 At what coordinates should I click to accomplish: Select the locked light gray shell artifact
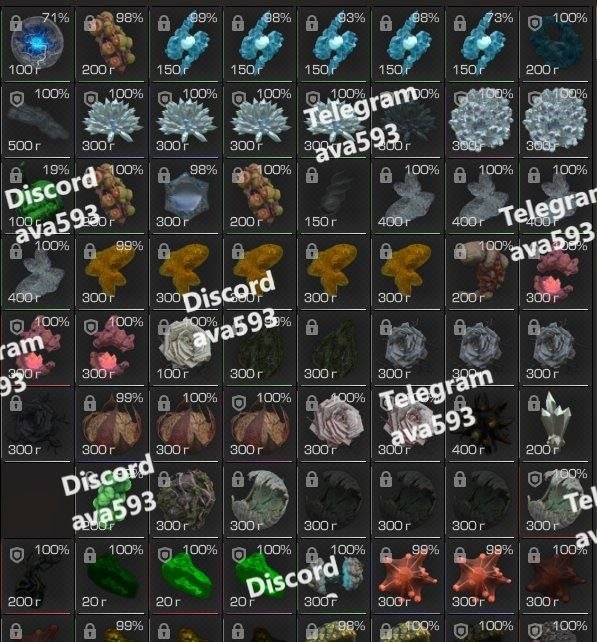(259, 501)
